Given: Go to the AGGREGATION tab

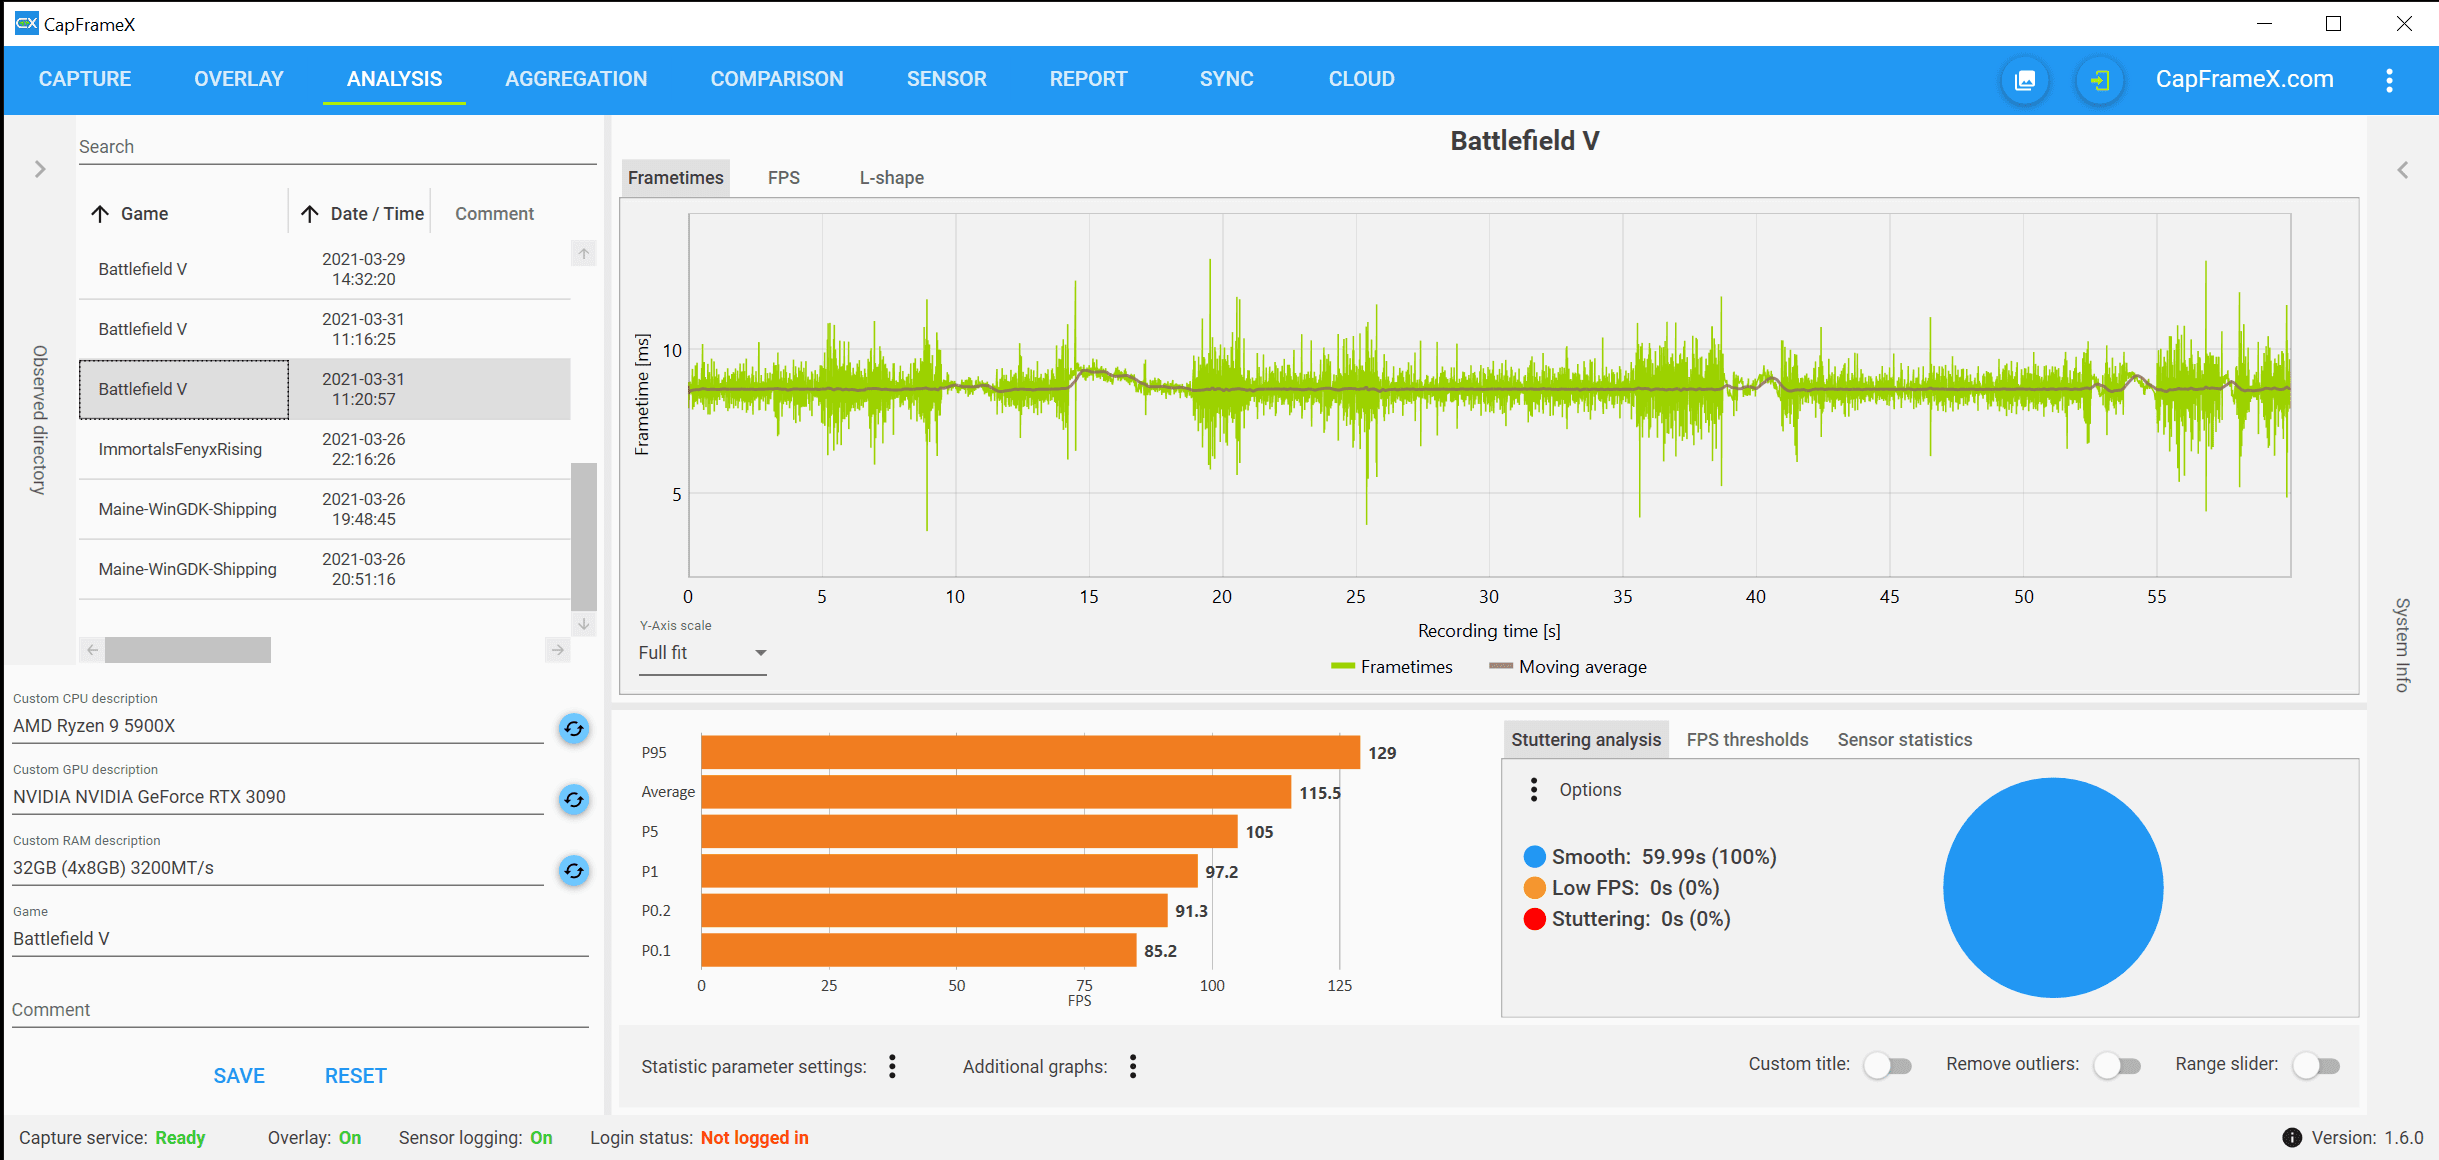Looking at the screenshot, I should pos(576,79).
